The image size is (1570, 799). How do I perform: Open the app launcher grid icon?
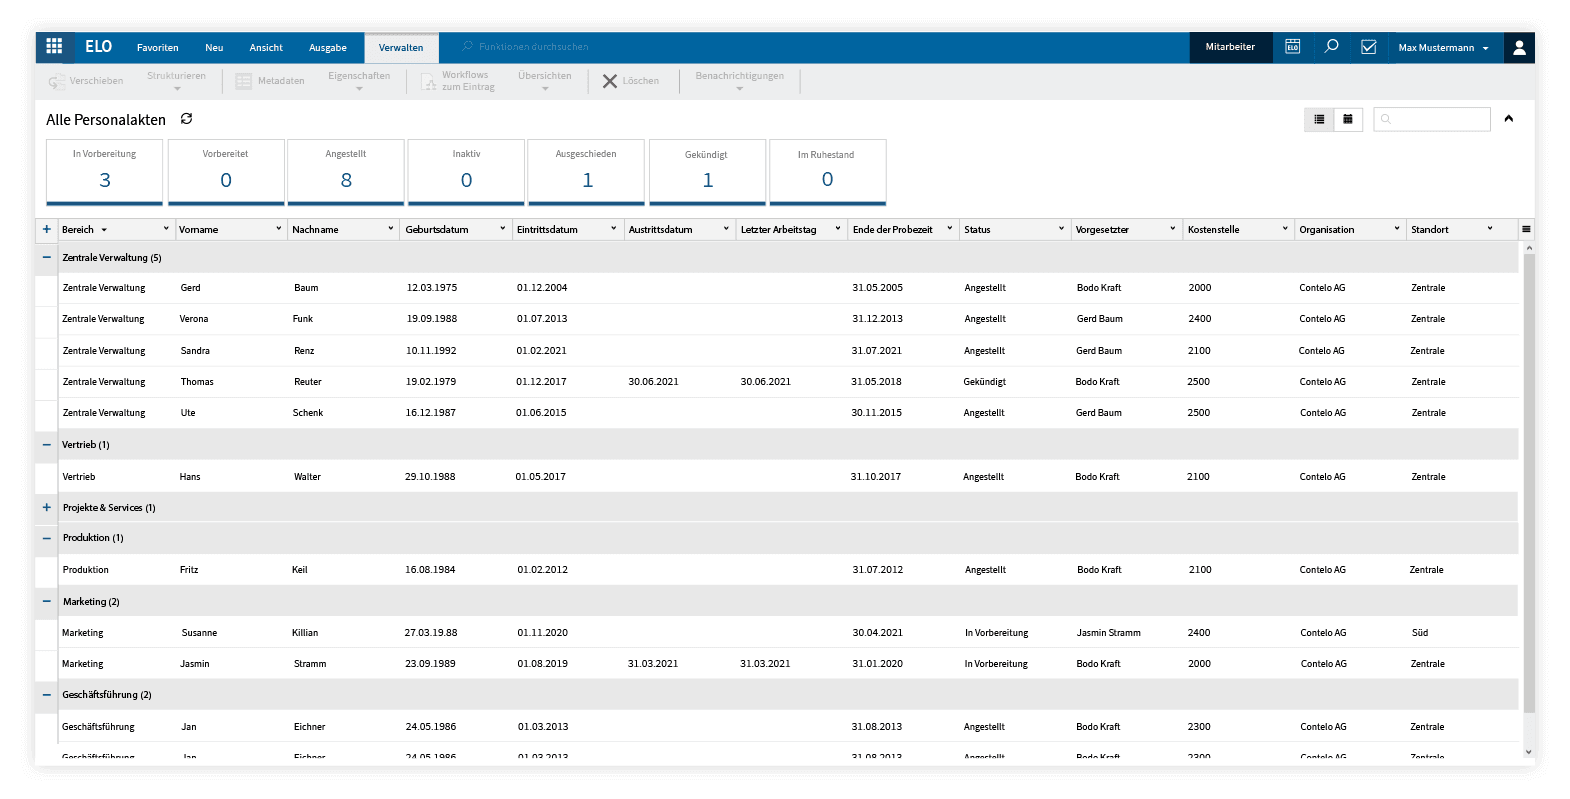tap(54, 46)
